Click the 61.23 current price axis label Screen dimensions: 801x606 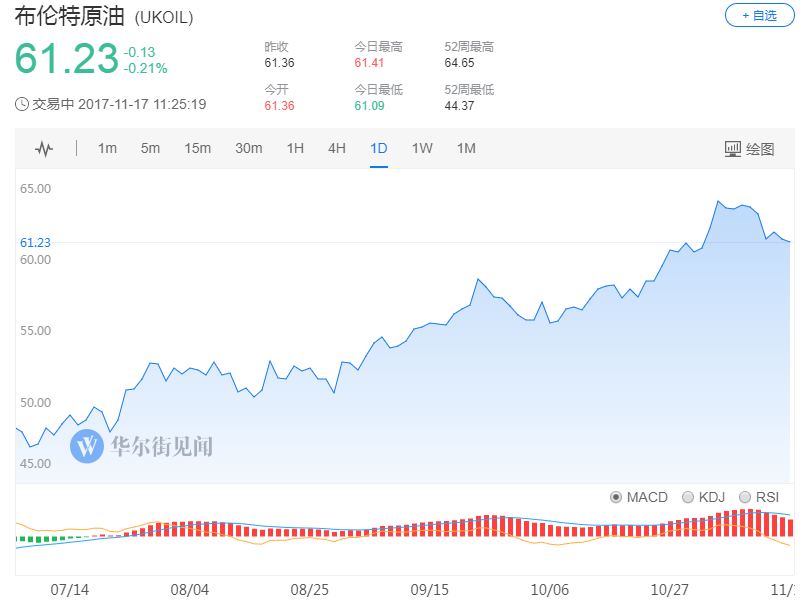tap(35, 242)
